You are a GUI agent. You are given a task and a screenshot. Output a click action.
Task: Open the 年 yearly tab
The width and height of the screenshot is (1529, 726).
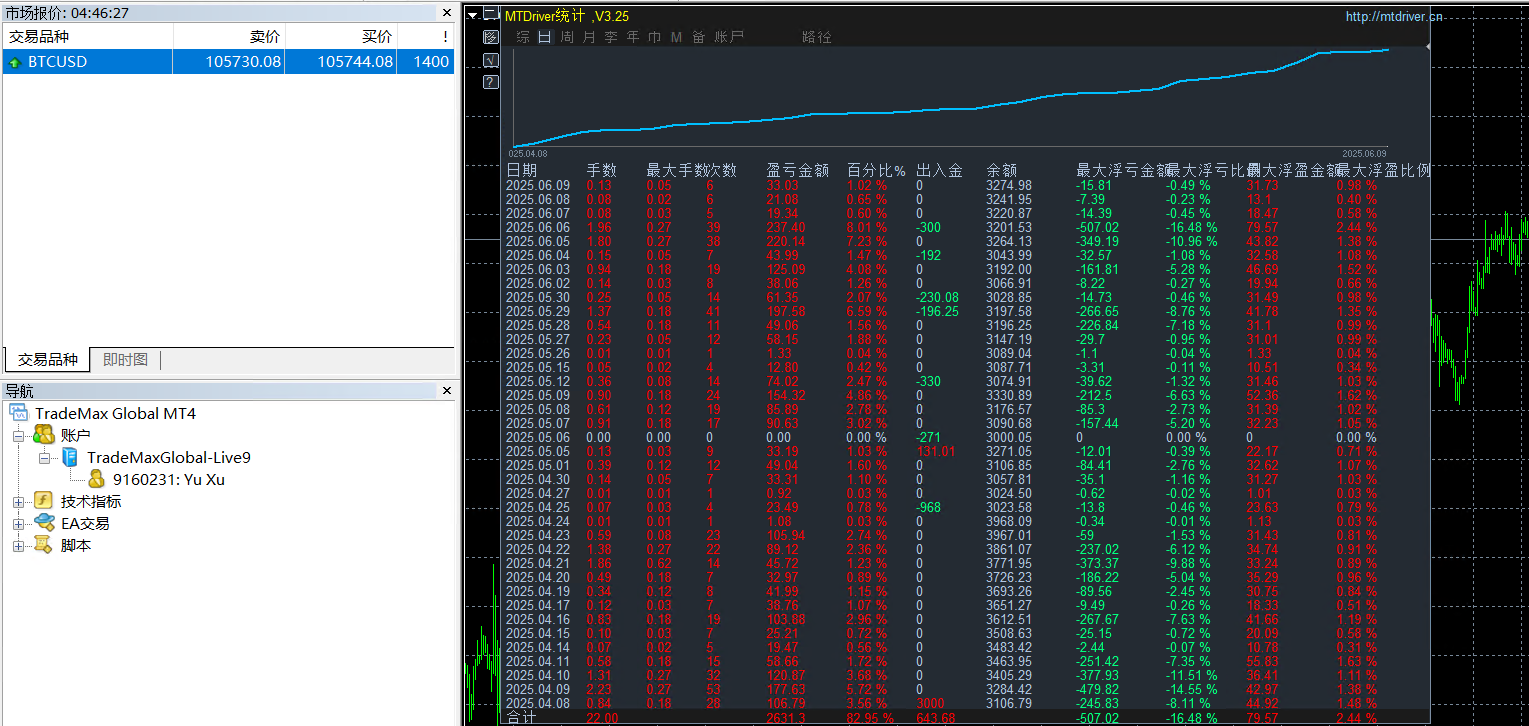click(633, 37)
